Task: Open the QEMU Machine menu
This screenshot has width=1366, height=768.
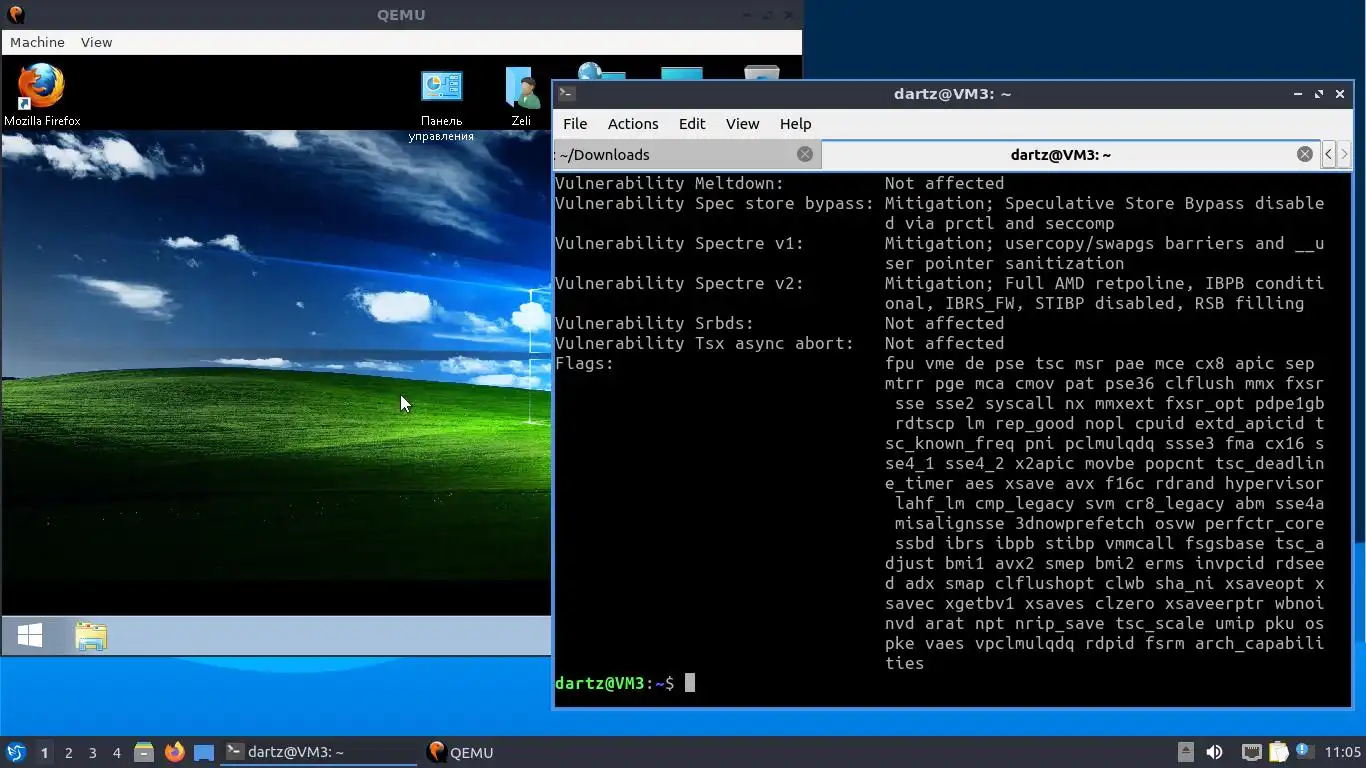Action: 37,42
